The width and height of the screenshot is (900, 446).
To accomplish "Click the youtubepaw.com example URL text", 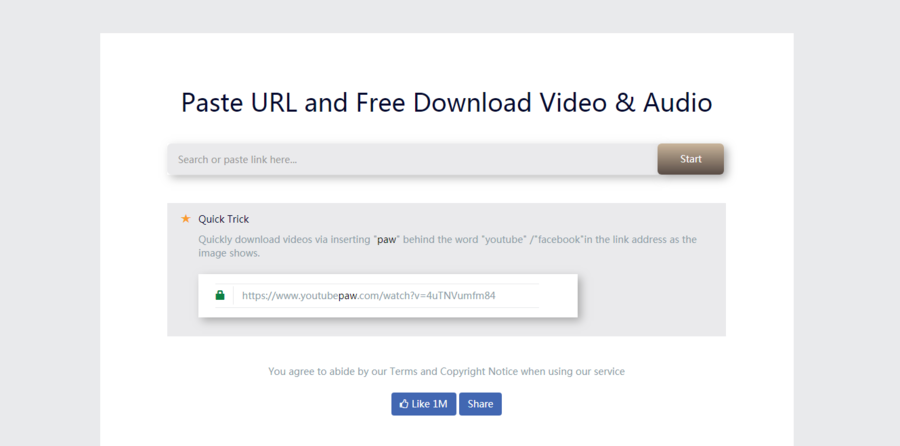I will point(368,296).
